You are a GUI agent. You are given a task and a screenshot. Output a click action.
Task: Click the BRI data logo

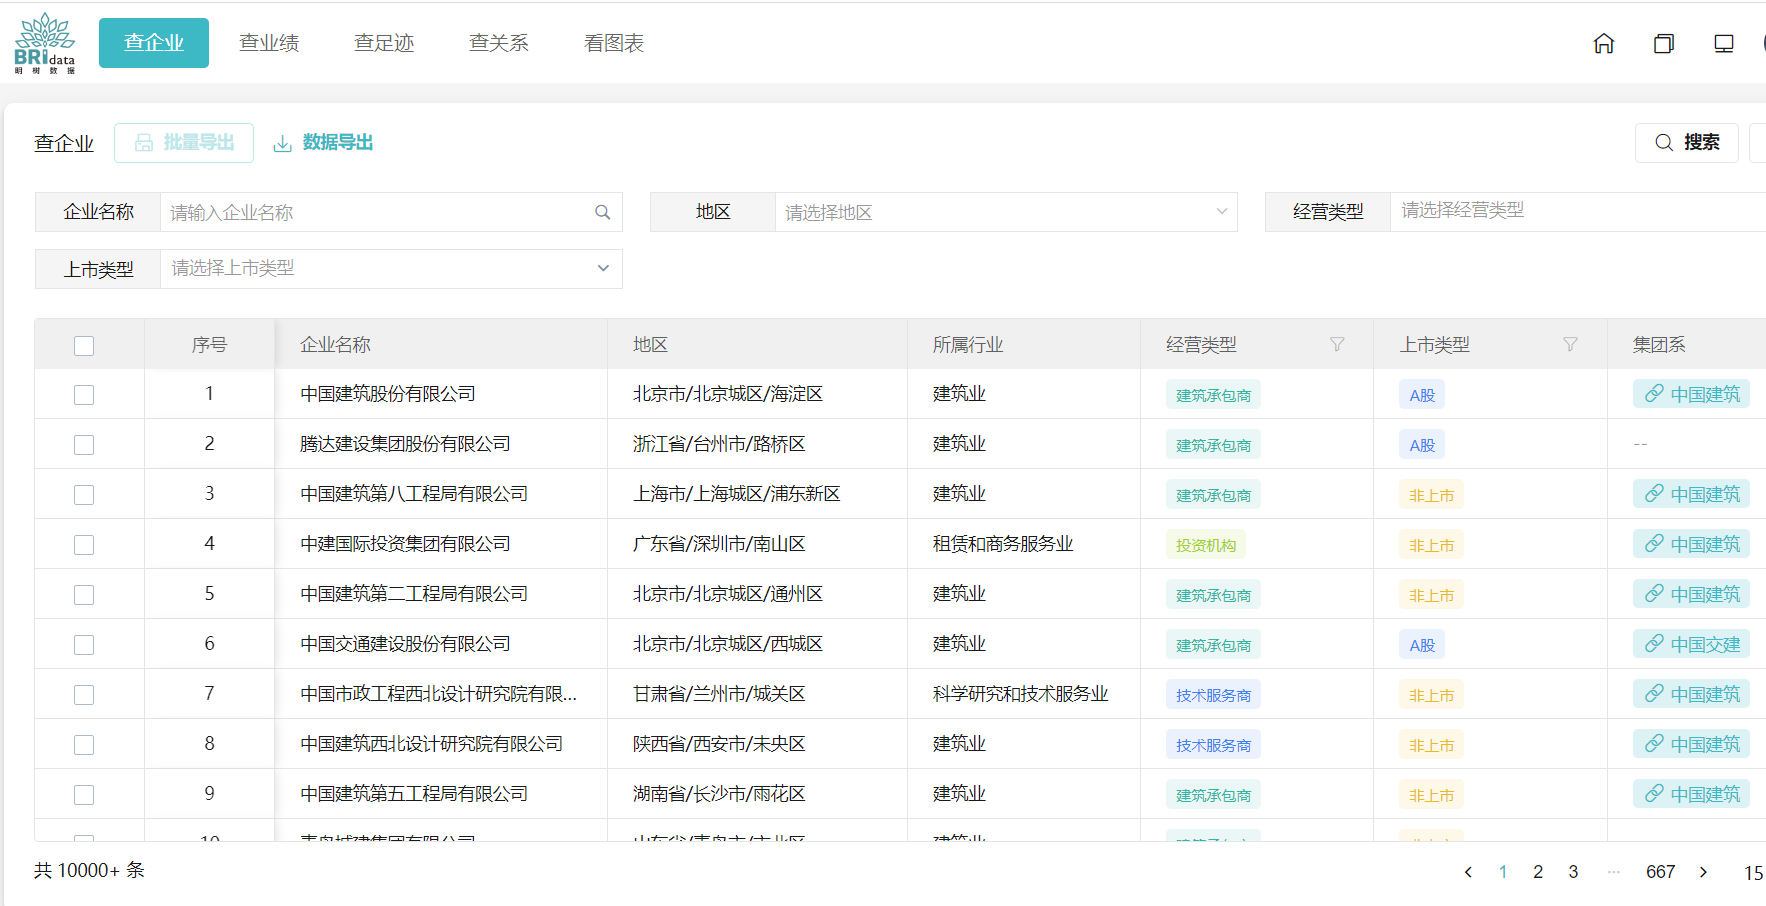point(45,43)
